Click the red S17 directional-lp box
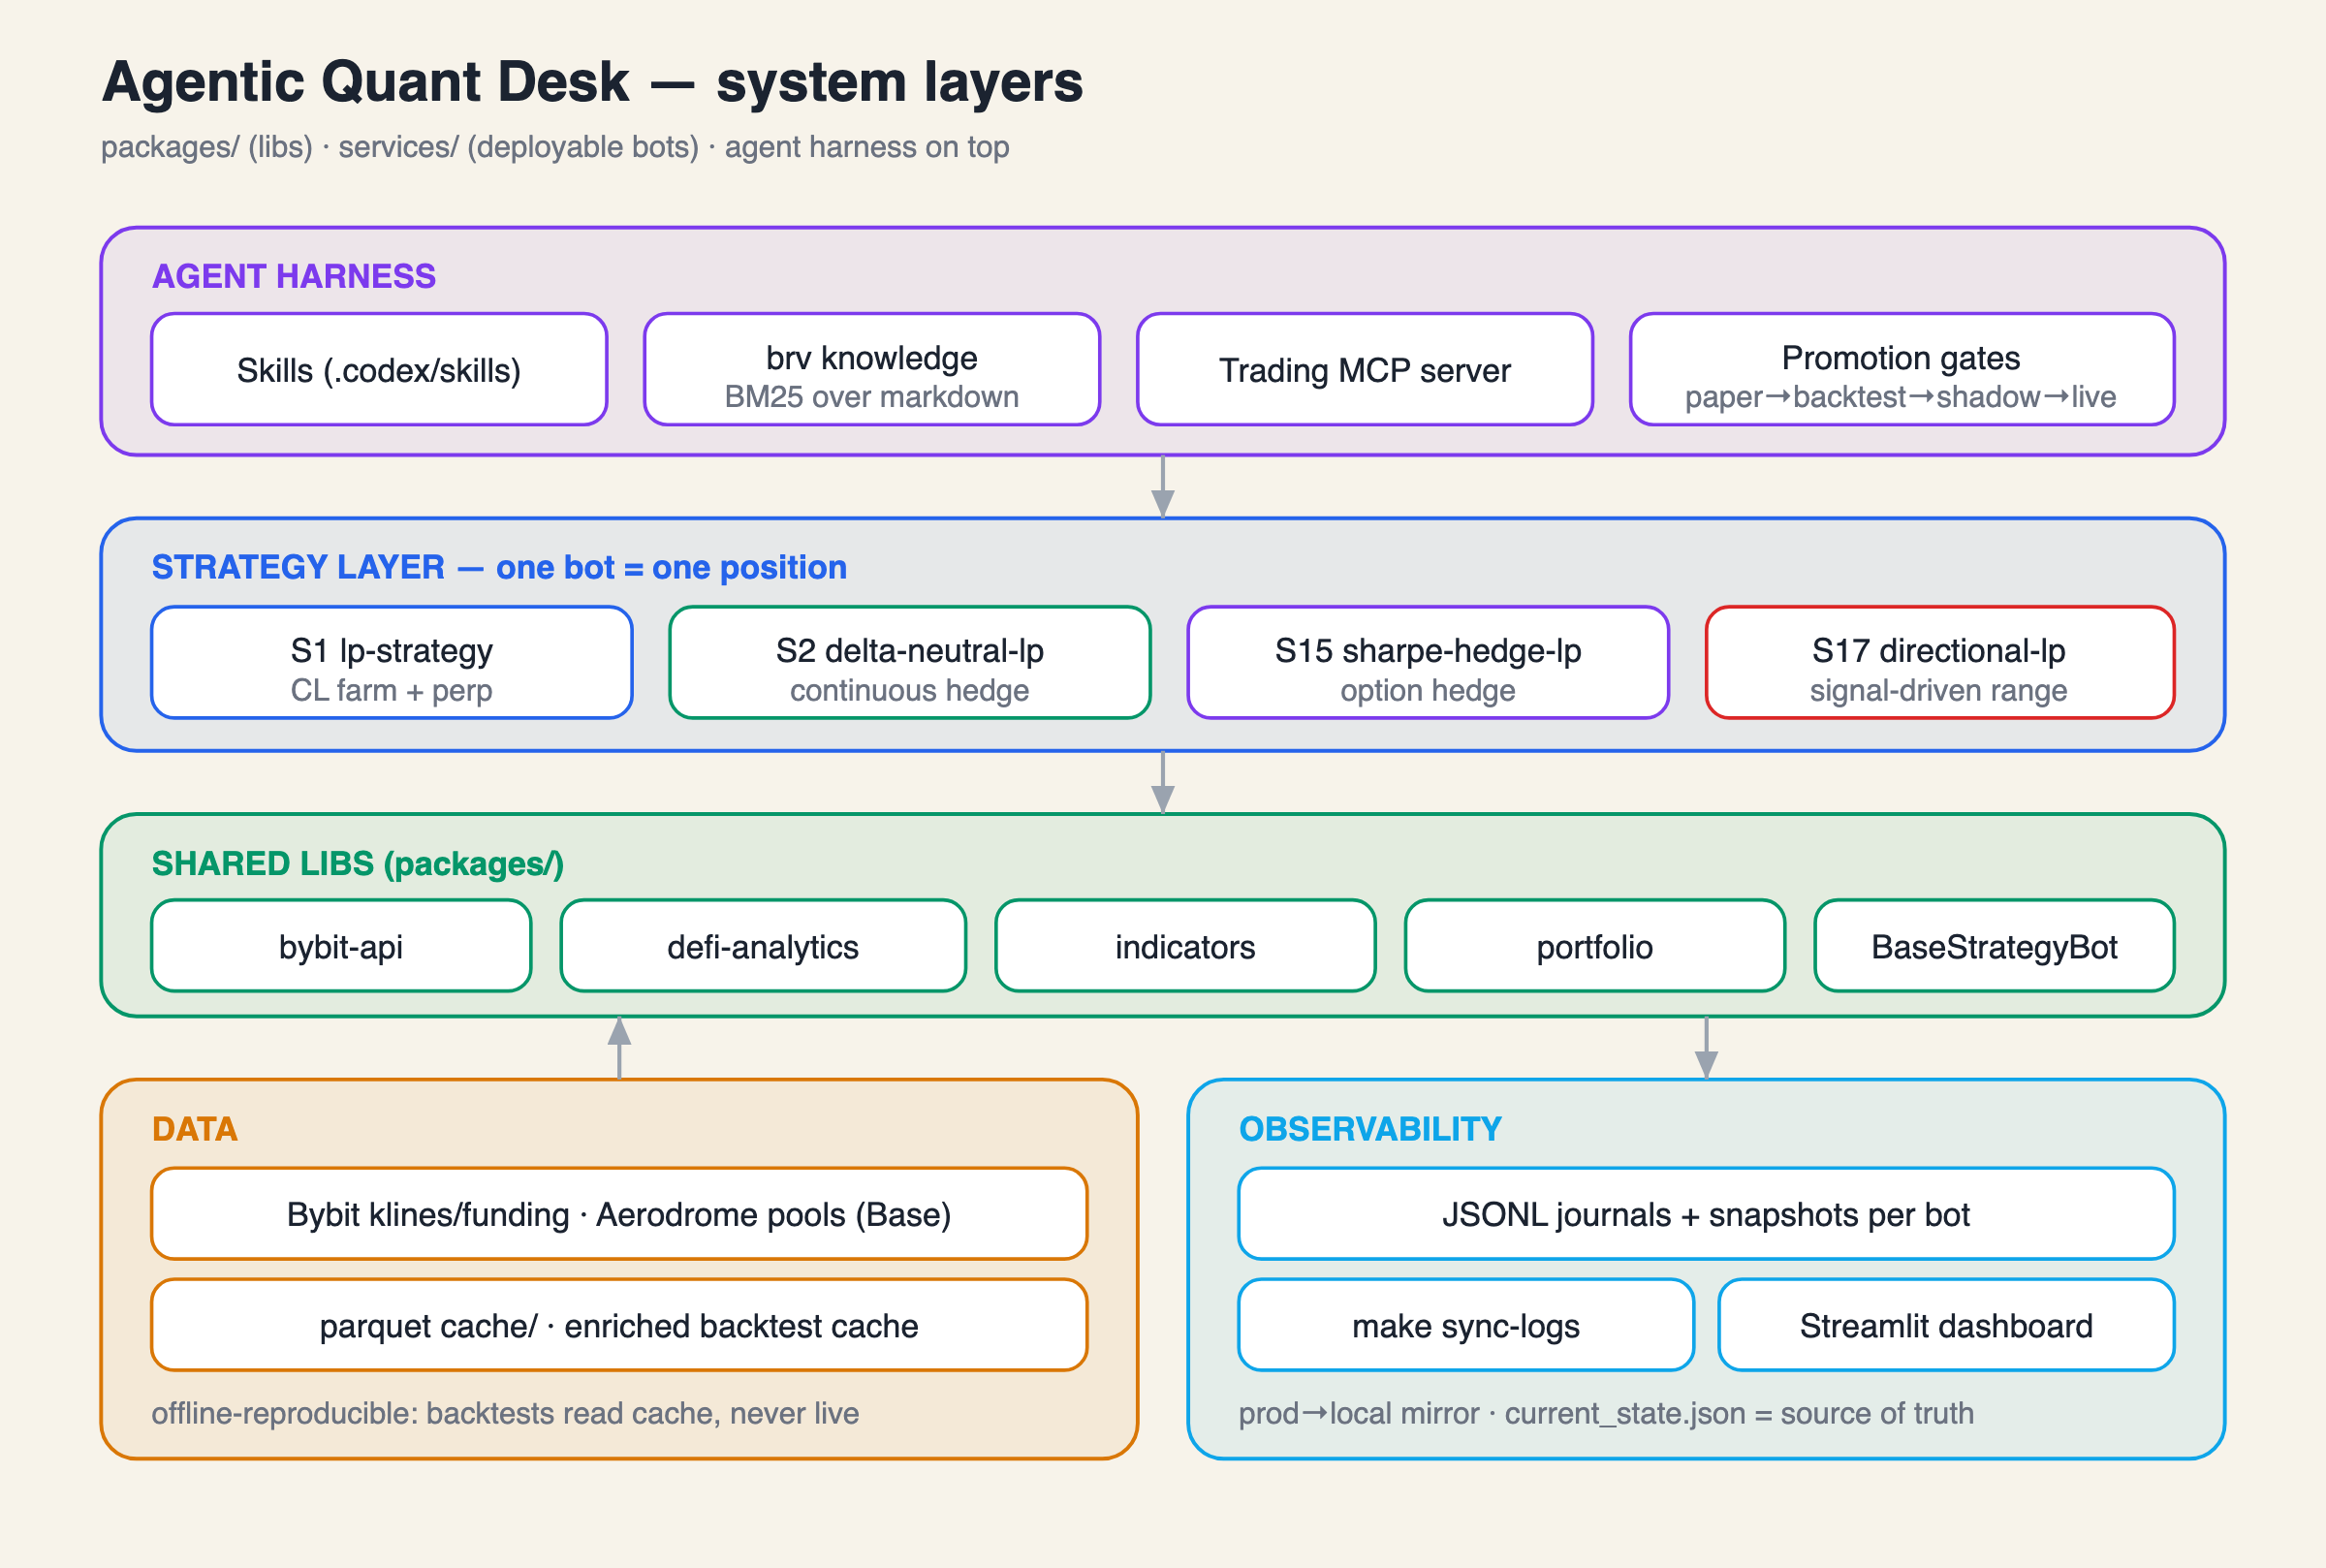Screen dimensions: 2326x1568 coord(1940,662)
